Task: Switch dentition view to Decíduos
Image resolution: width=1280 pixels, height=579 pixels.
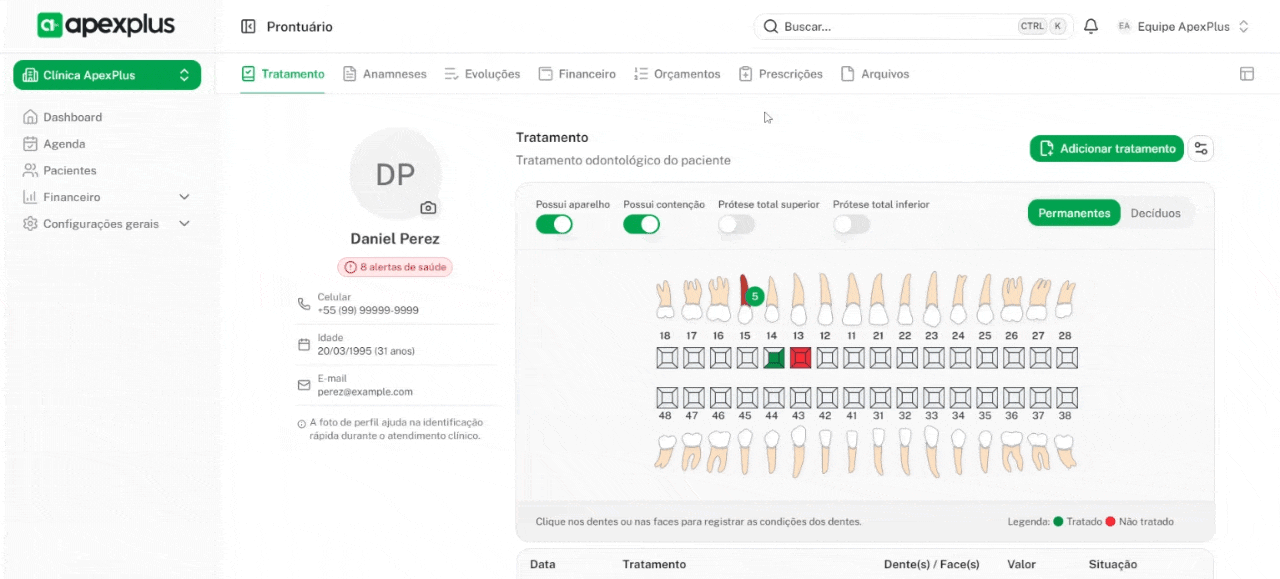Action: [x=1155, y=213]
